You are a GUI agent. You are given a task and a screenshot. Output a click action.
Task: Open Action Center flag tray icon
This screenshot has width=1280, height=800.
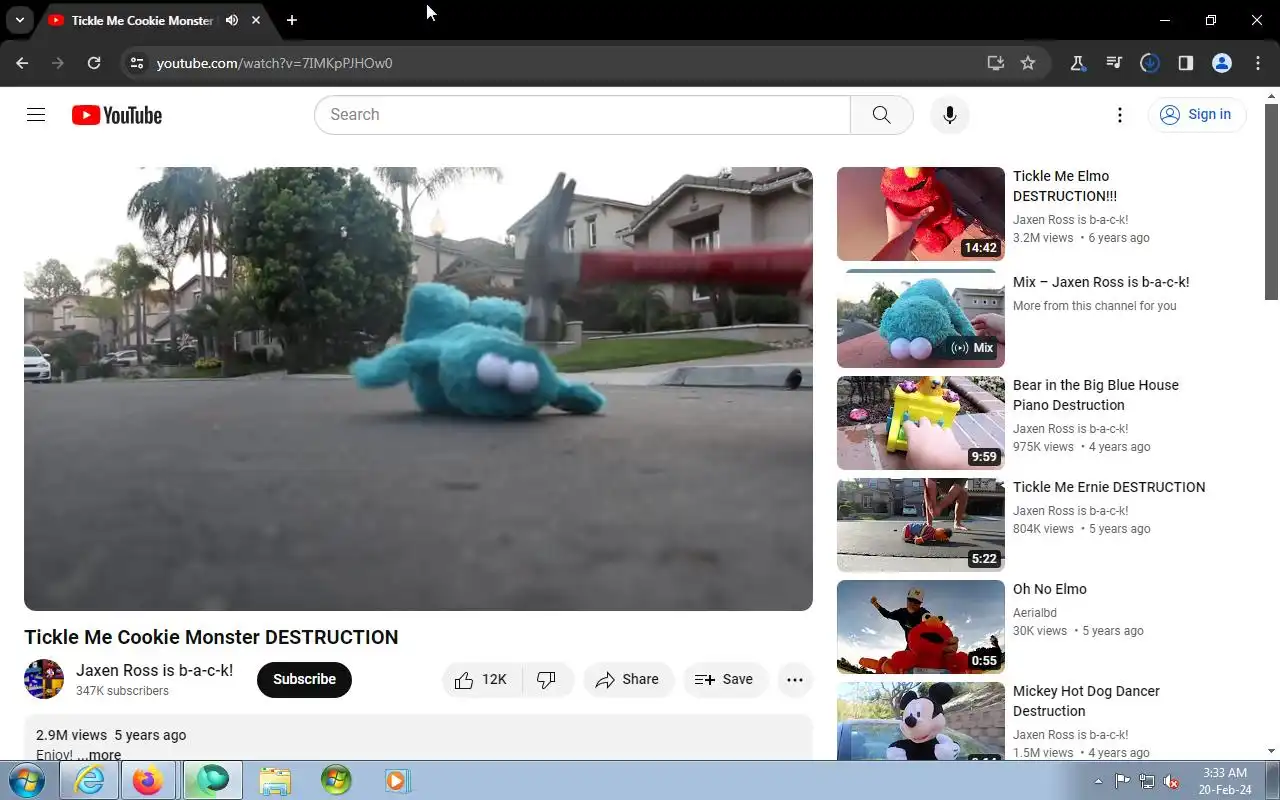(x=1122, y=781)
